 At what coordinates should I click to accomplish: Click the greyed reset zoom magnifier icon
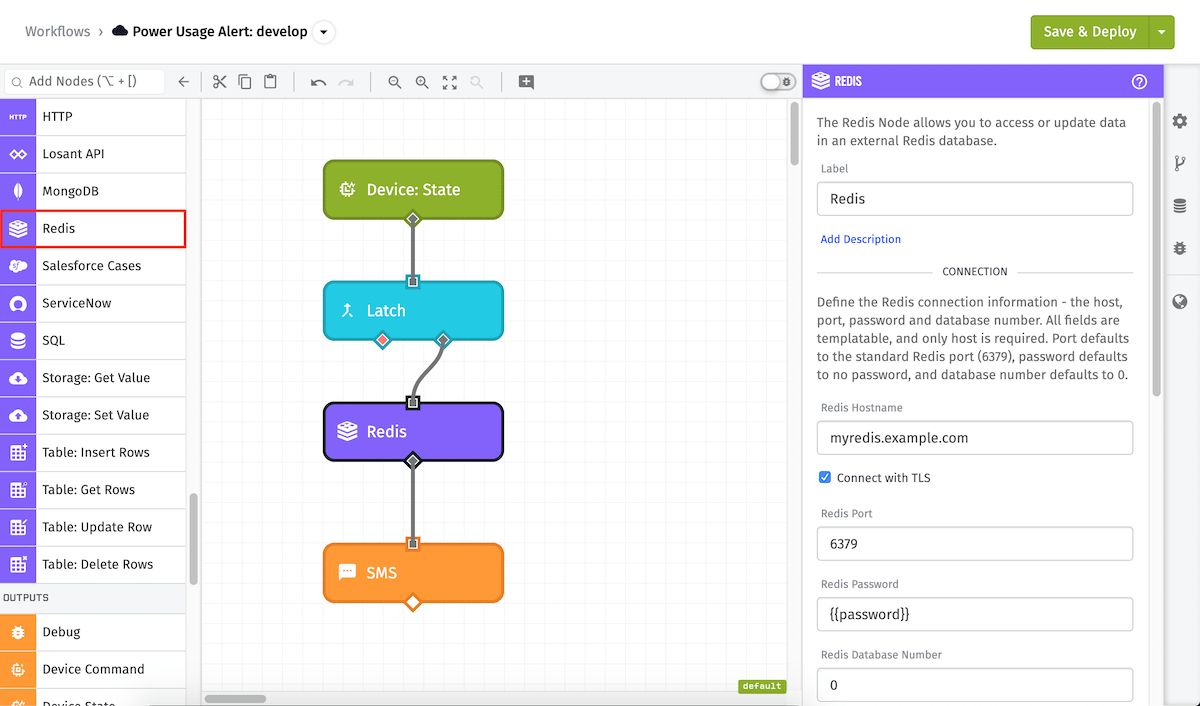[477, 82]
